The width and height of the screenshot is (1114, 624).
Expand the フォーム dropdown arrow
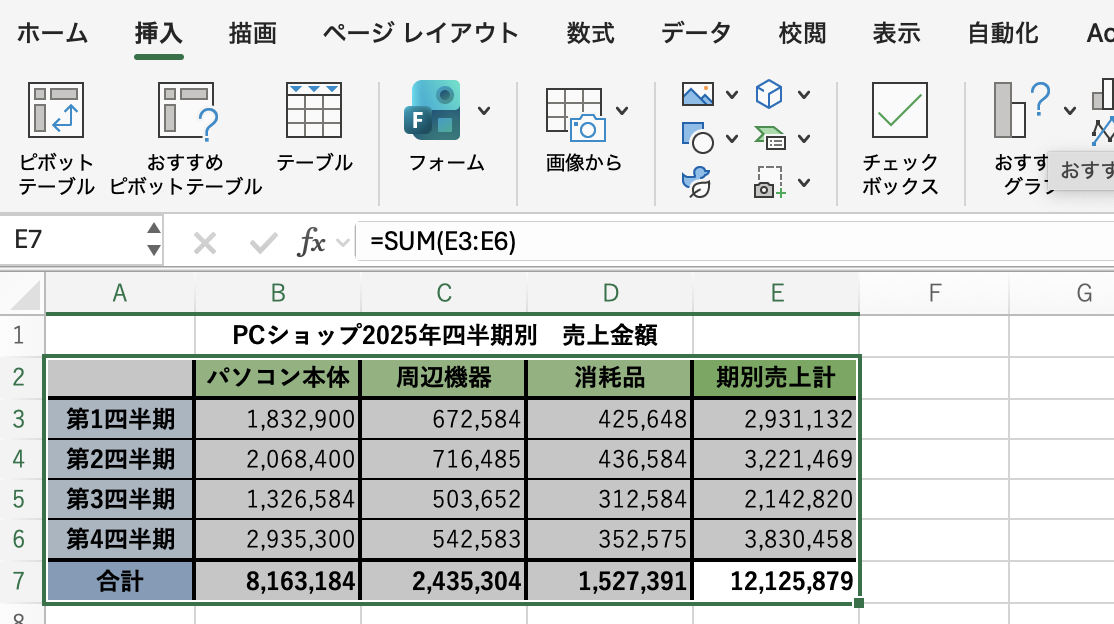[484, 110]
